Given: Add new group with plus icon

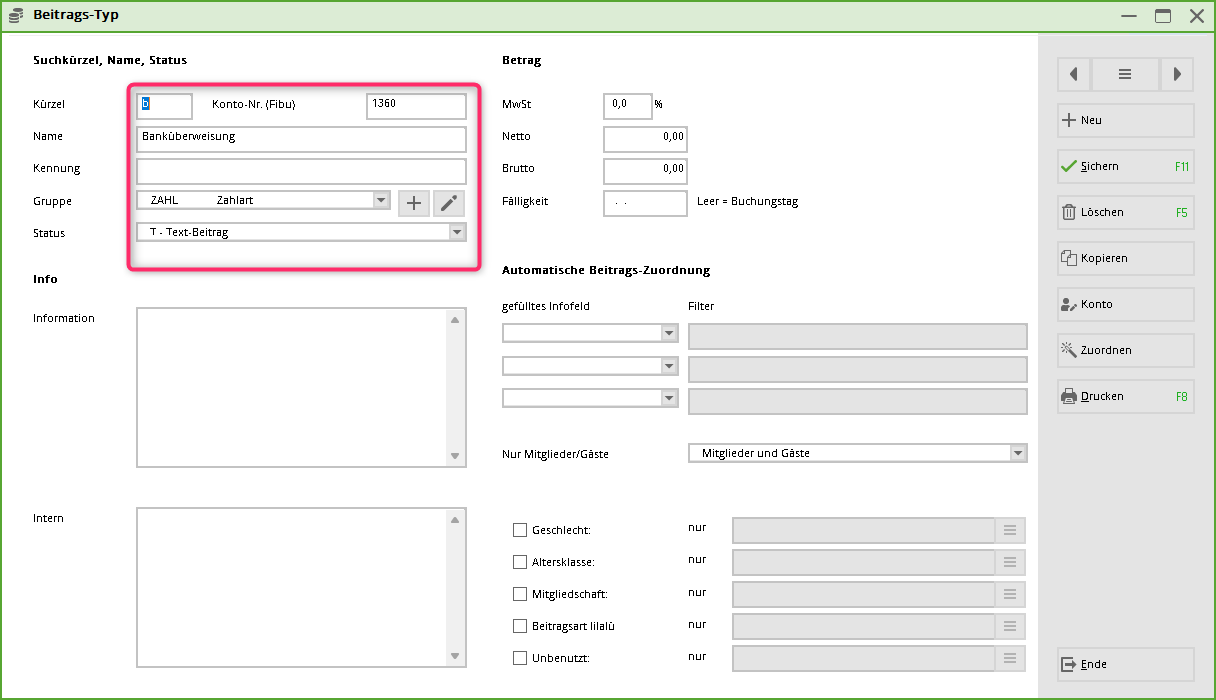Looking at the screenshot, I should point(414,203).
